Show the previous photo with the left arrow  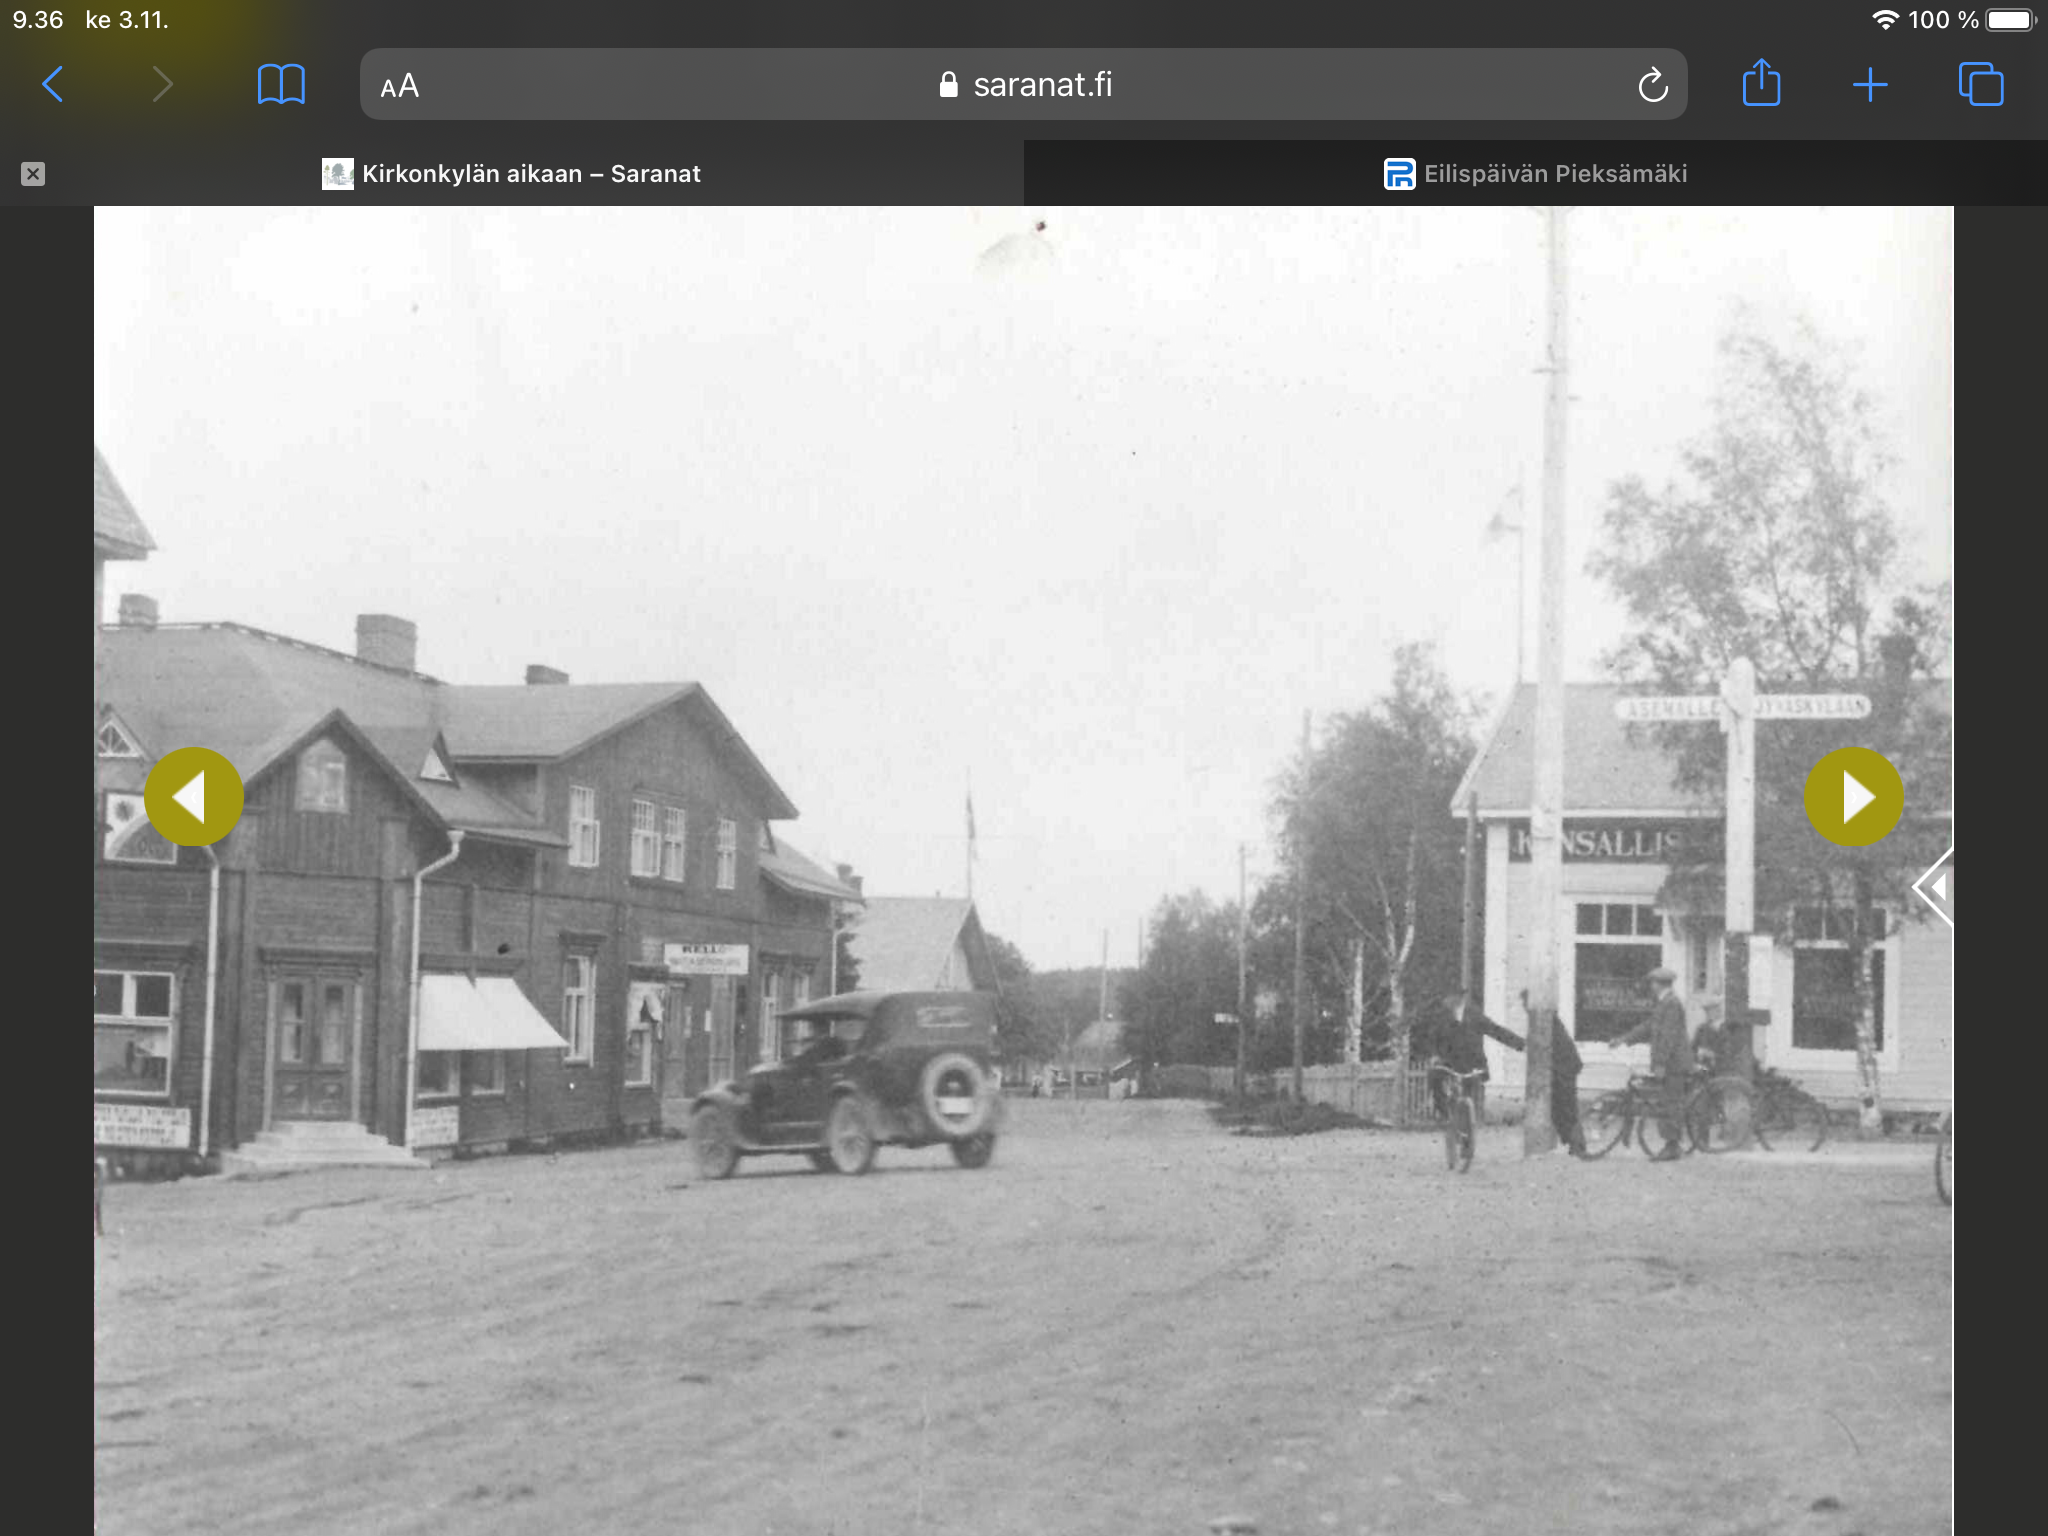click(193, 797)
